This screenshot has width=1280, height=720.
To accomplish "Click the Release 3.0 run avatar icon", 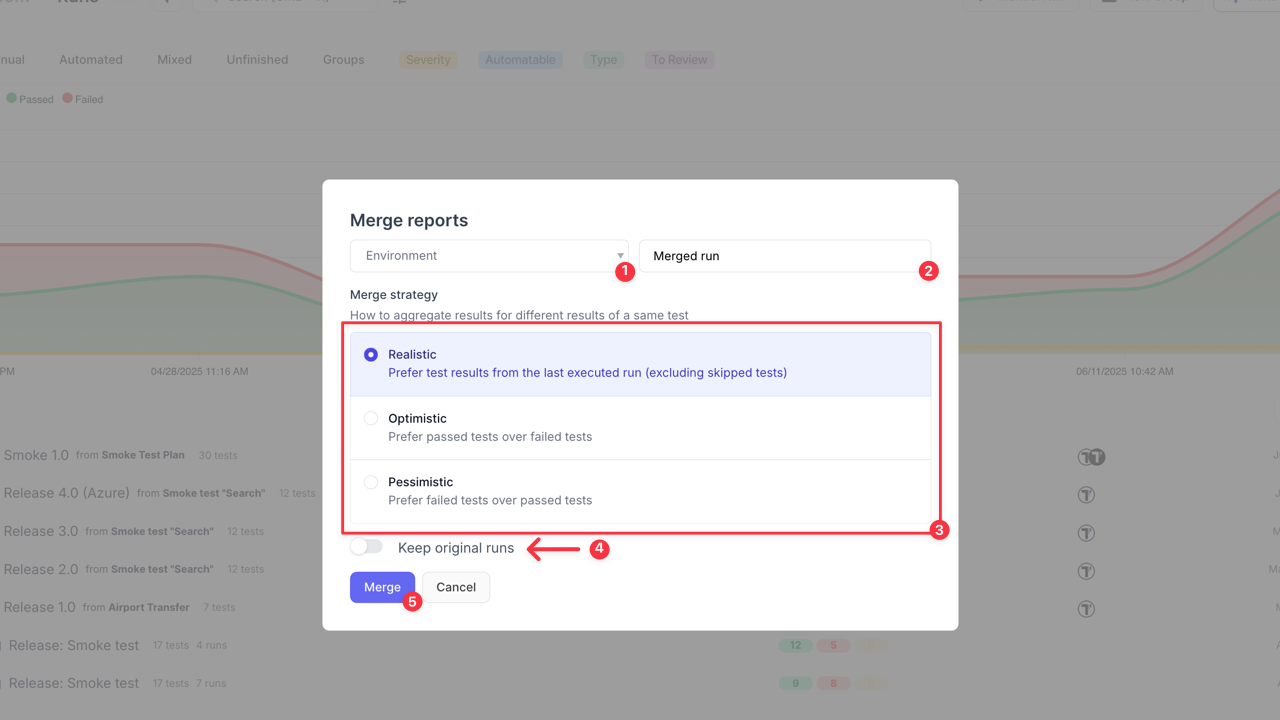I will (x=1086, y=532).
